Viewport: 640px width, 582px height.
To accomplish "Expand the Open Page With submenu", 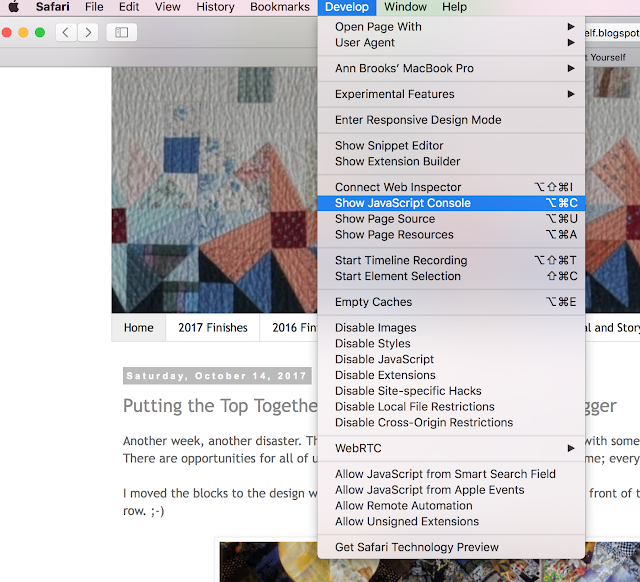I will [451, 27].
